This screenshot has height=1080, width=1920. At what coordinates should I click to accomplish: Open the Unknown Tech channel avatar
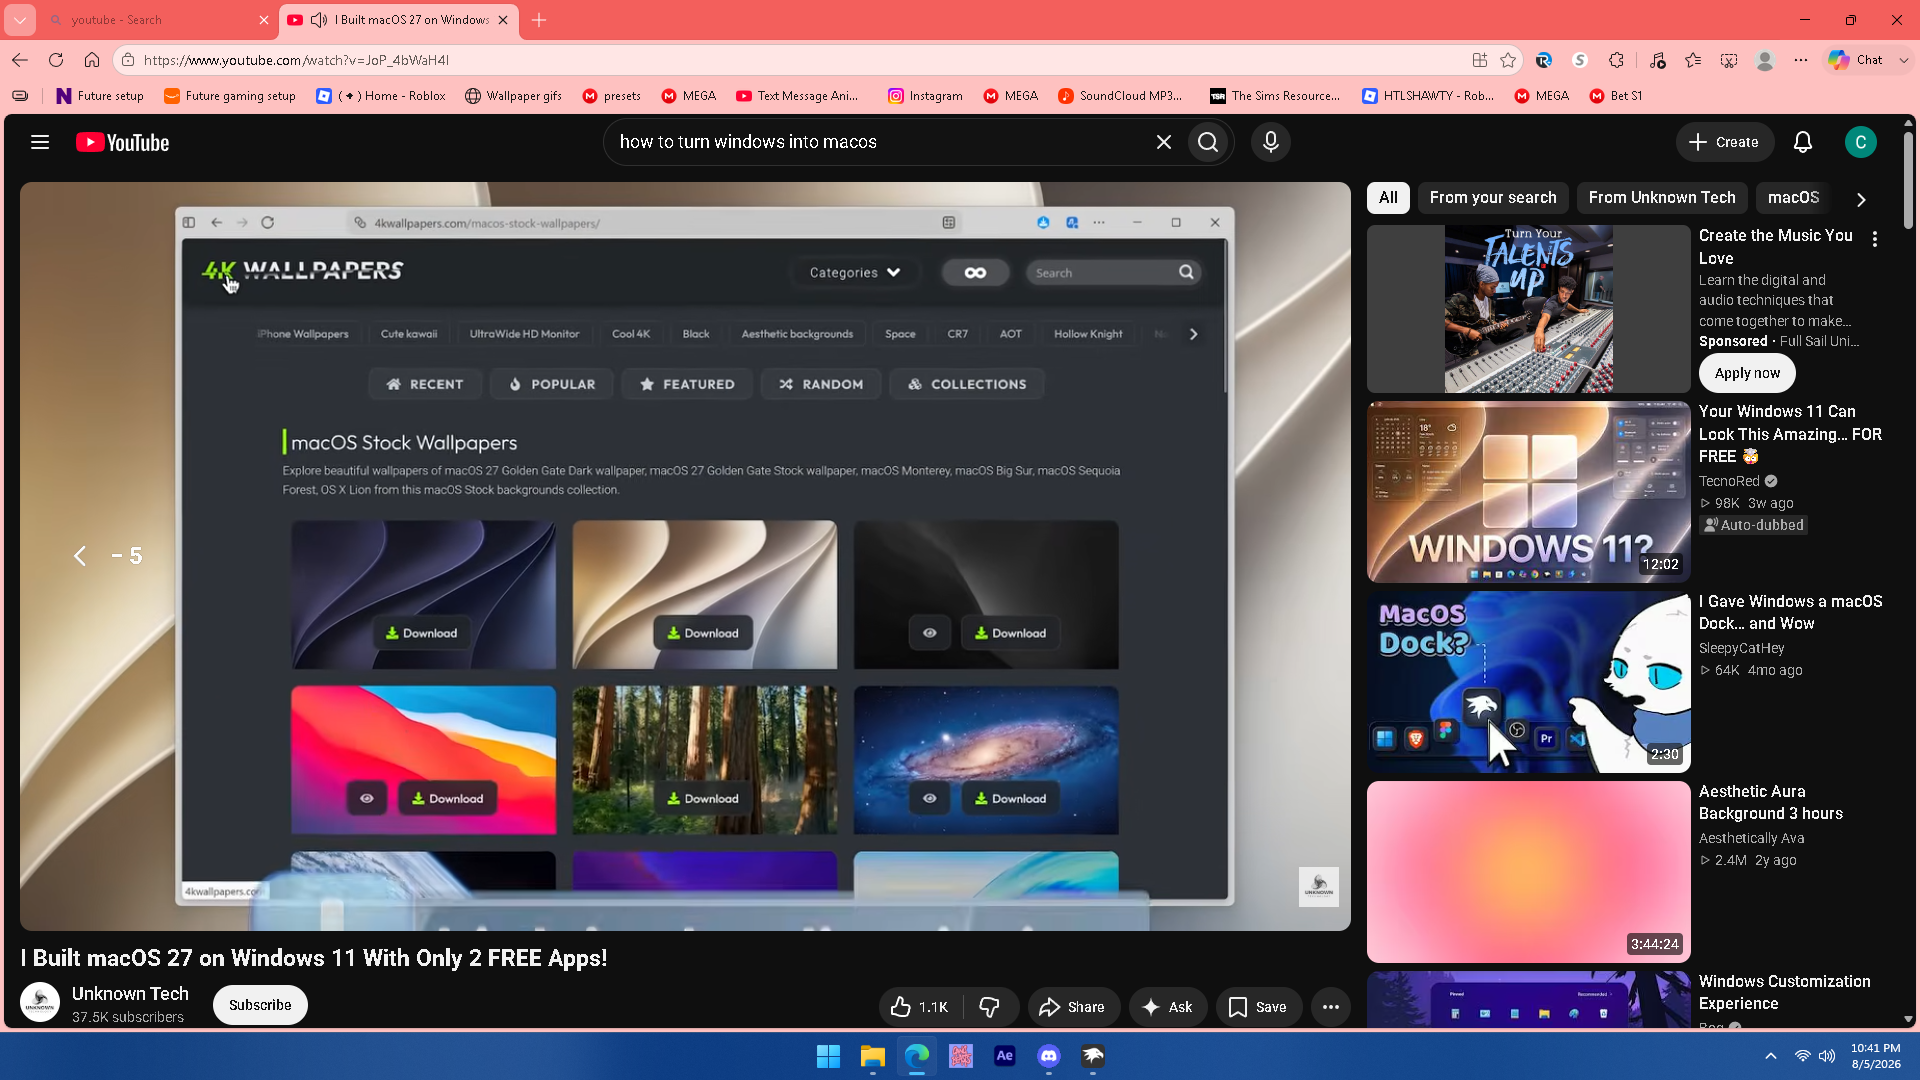40,1003
